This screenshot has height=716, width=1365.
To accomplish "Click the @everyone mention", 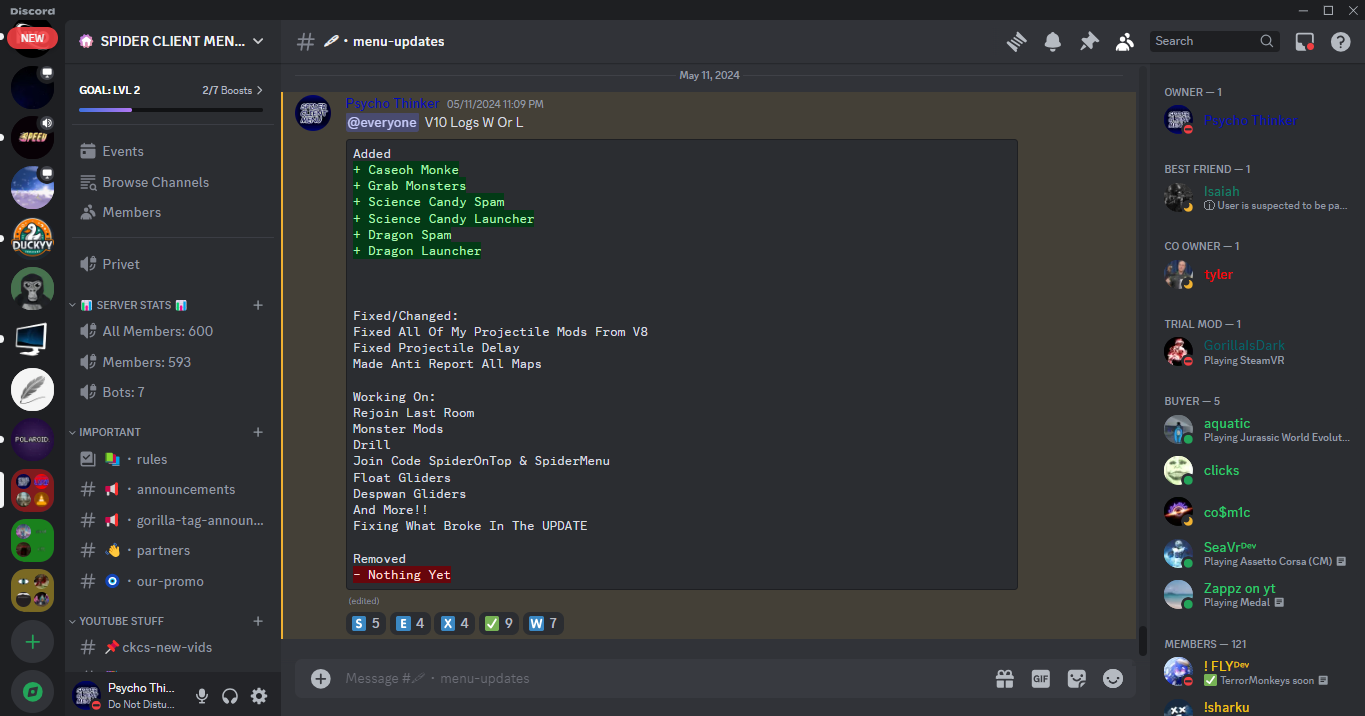I will point(382,122).
